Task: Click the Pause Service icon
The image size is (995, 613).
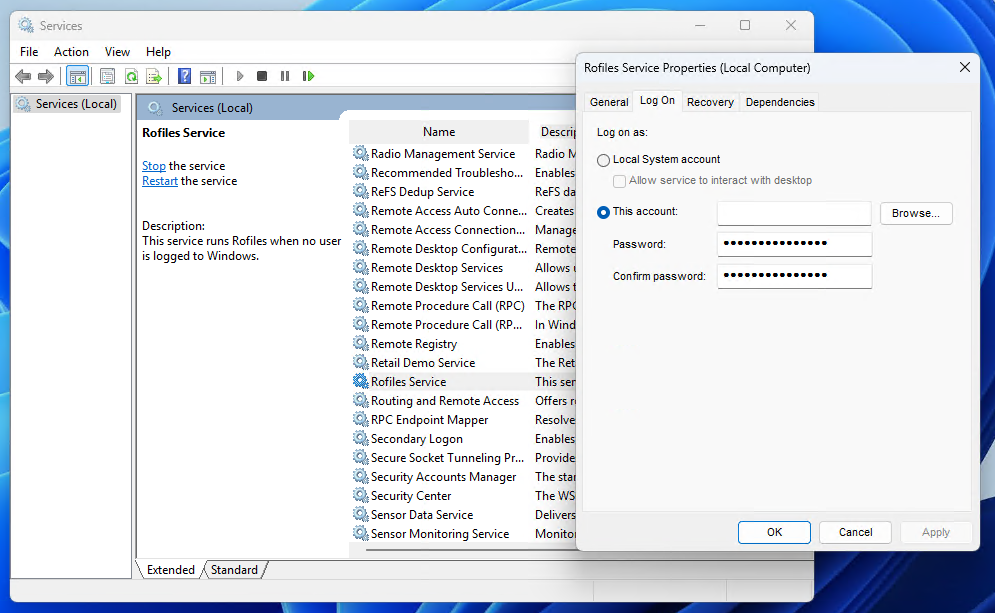Action: [x=285, y=76]
